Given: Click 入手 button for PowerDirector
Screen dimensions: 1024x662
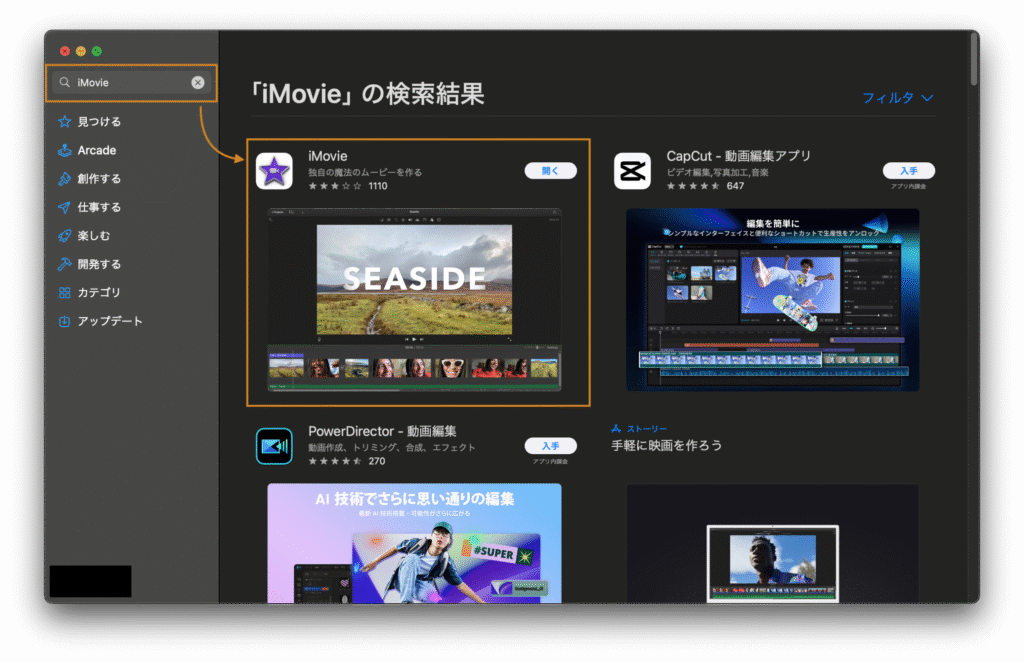Looking at the screenshot, I should click(551, 446).
